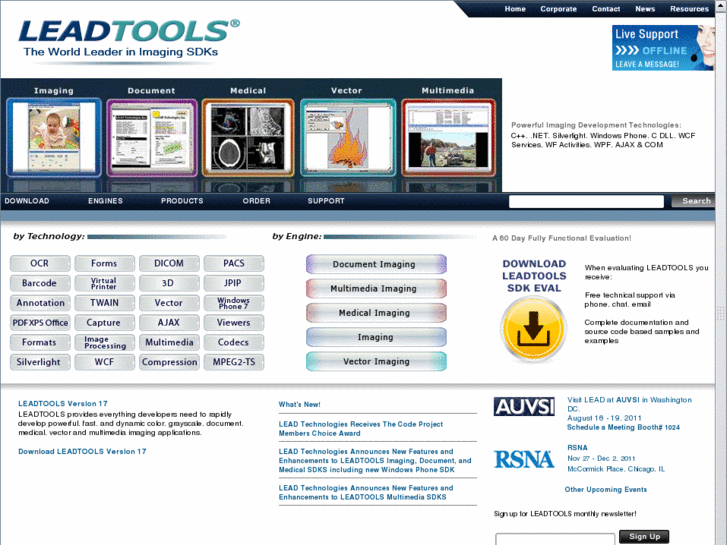Open the ORDER navigation menu
The height and width of the screenshot is (545, 727).
click(x=256, y=201)
